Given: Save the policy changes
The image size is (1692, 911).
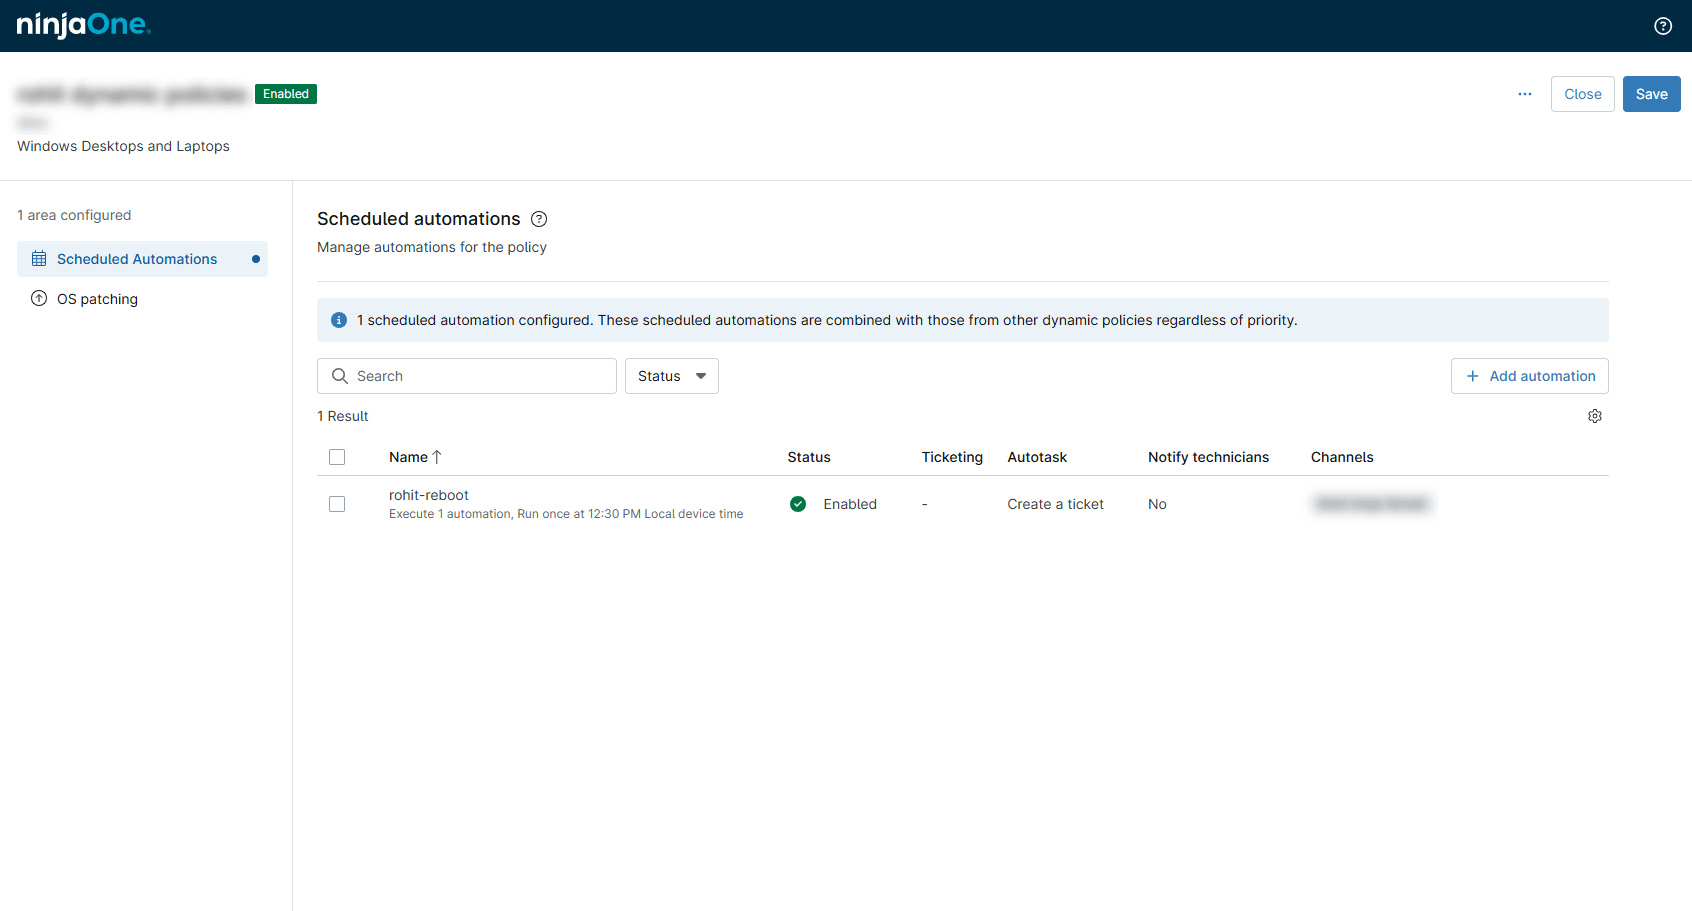Looking at the screenshot, I should (1651, 93).
